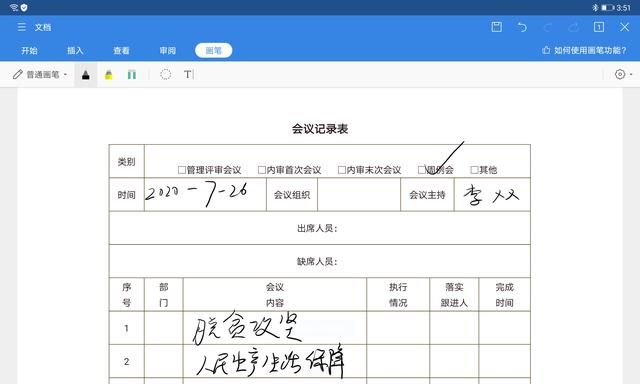The height and width of the screenshot is (384, 640).
Task: Switch to the 插入 tab
Action: (75, 51)
